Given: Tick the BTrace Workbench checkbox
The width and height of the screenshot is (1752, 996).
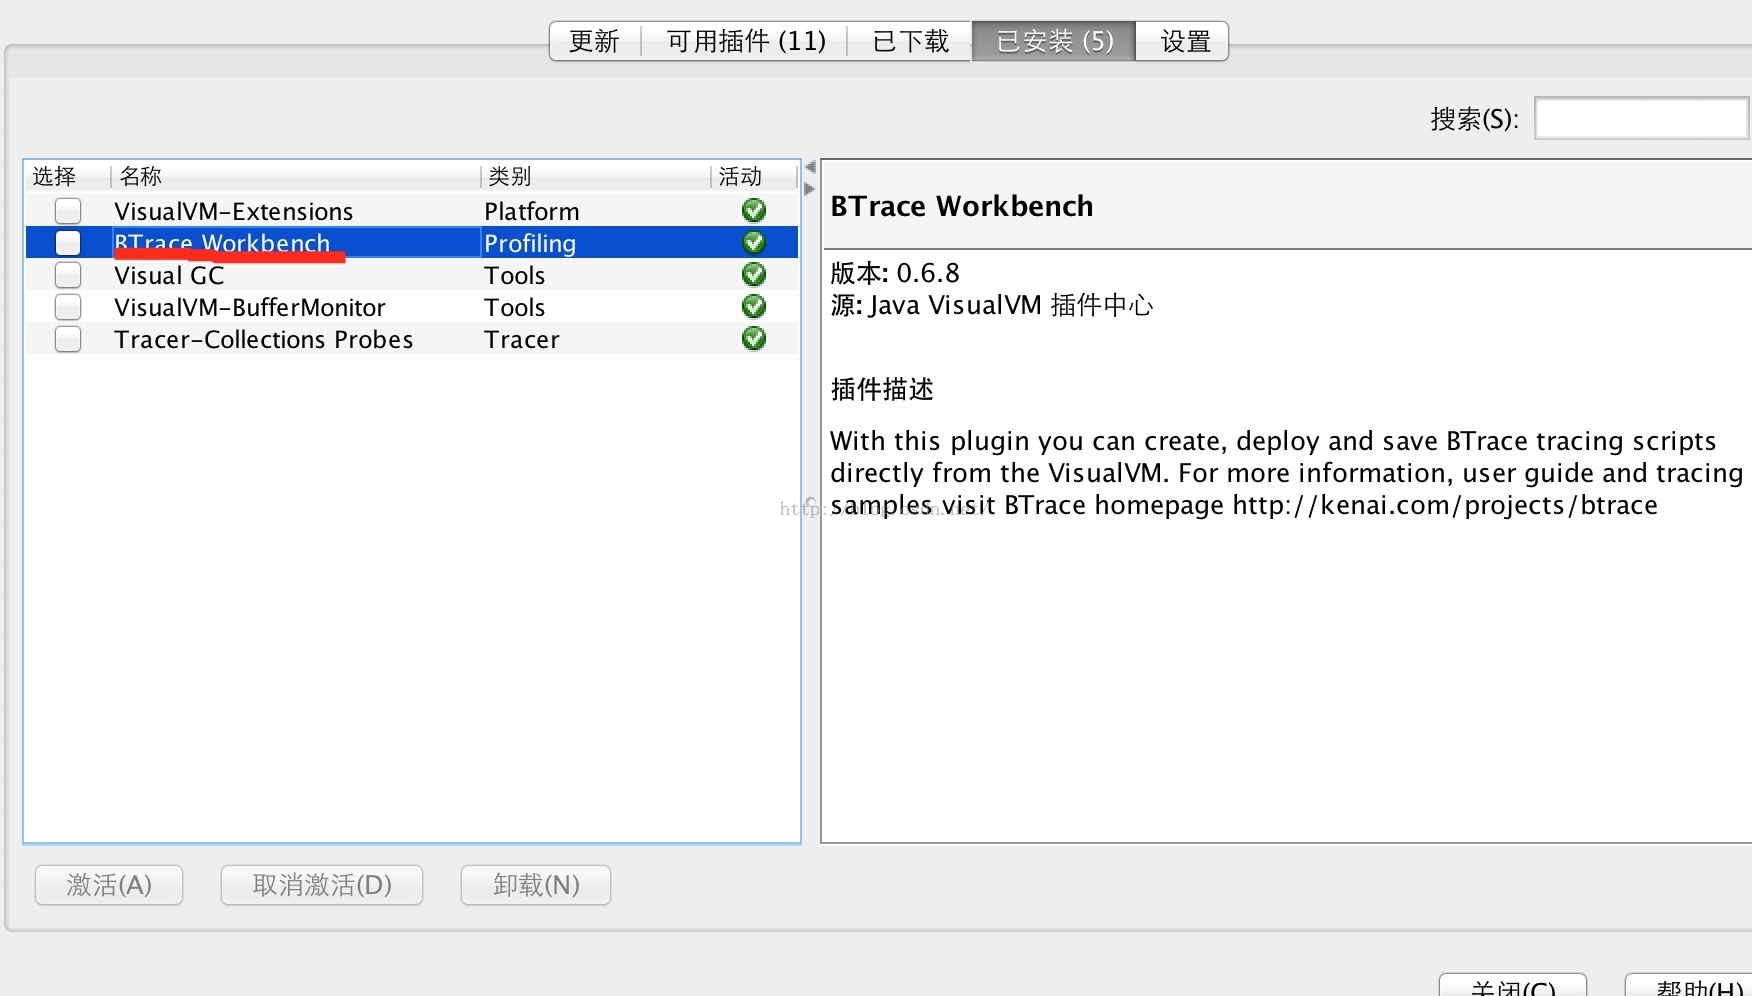Looking at the screenshot, I should coord(68,243).
